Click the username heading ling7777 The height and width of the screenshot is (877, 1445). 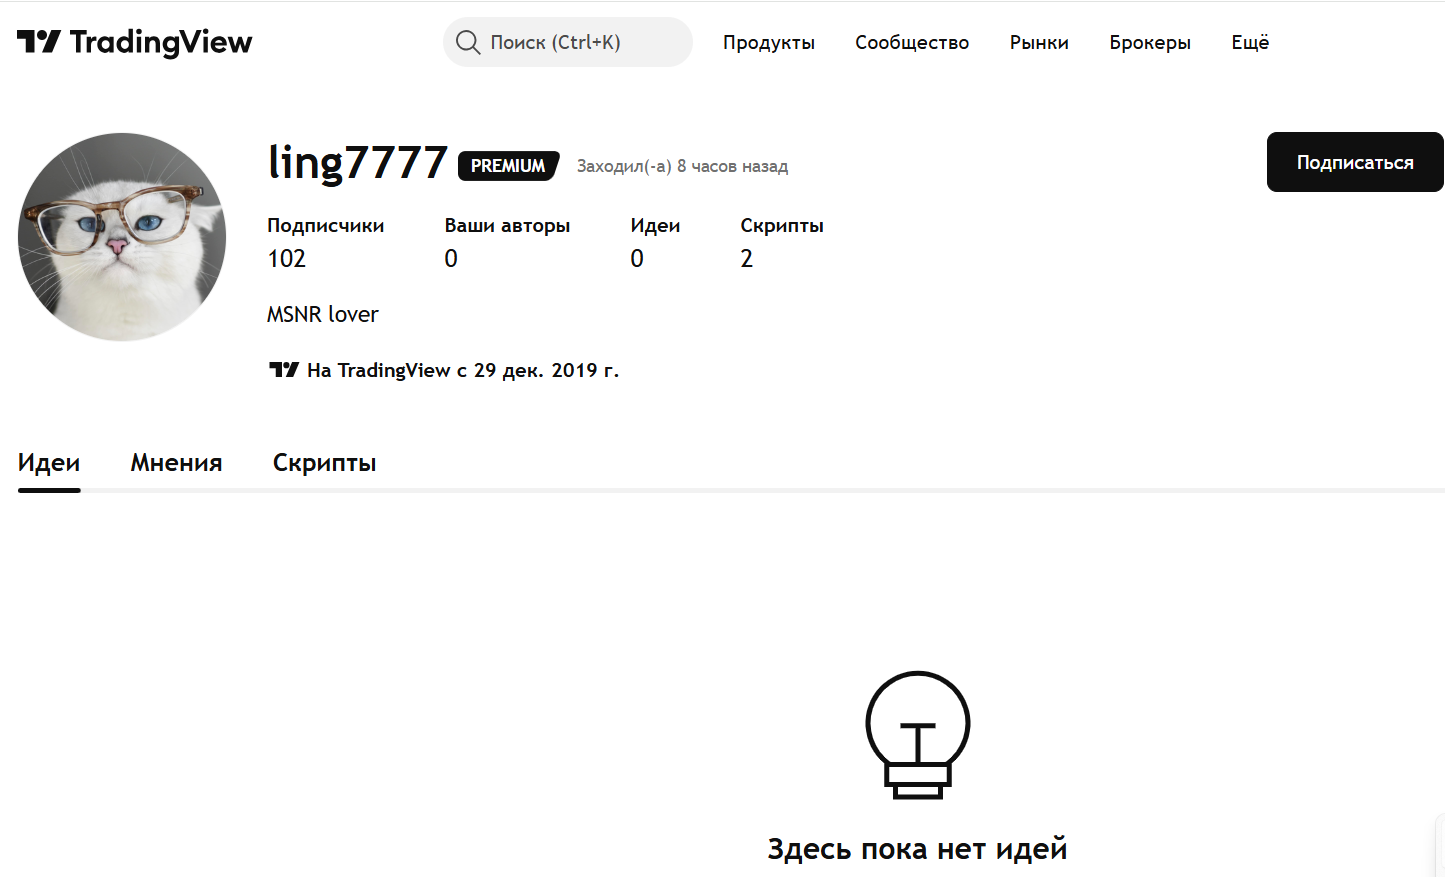pos(356,163)
